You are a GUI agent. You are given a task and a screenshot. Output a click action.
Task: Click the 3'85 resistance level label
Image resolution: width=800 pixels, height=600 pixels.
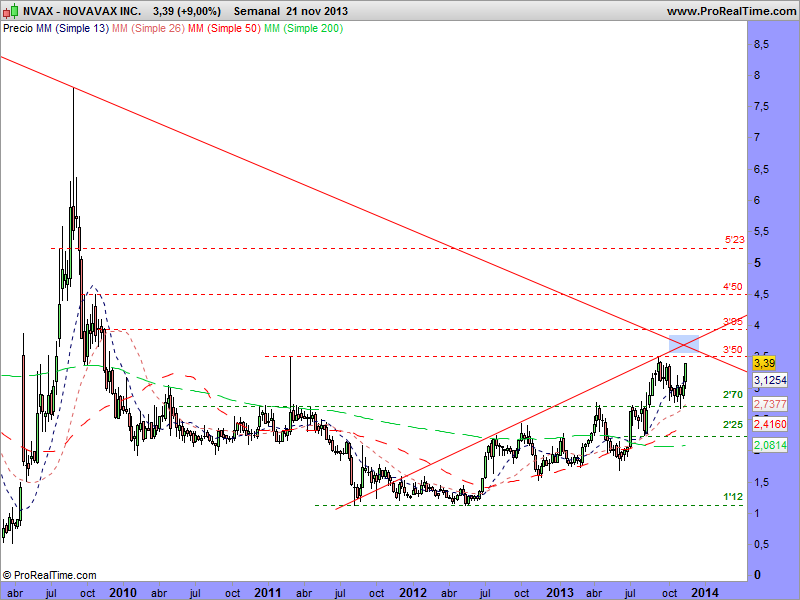733,321
